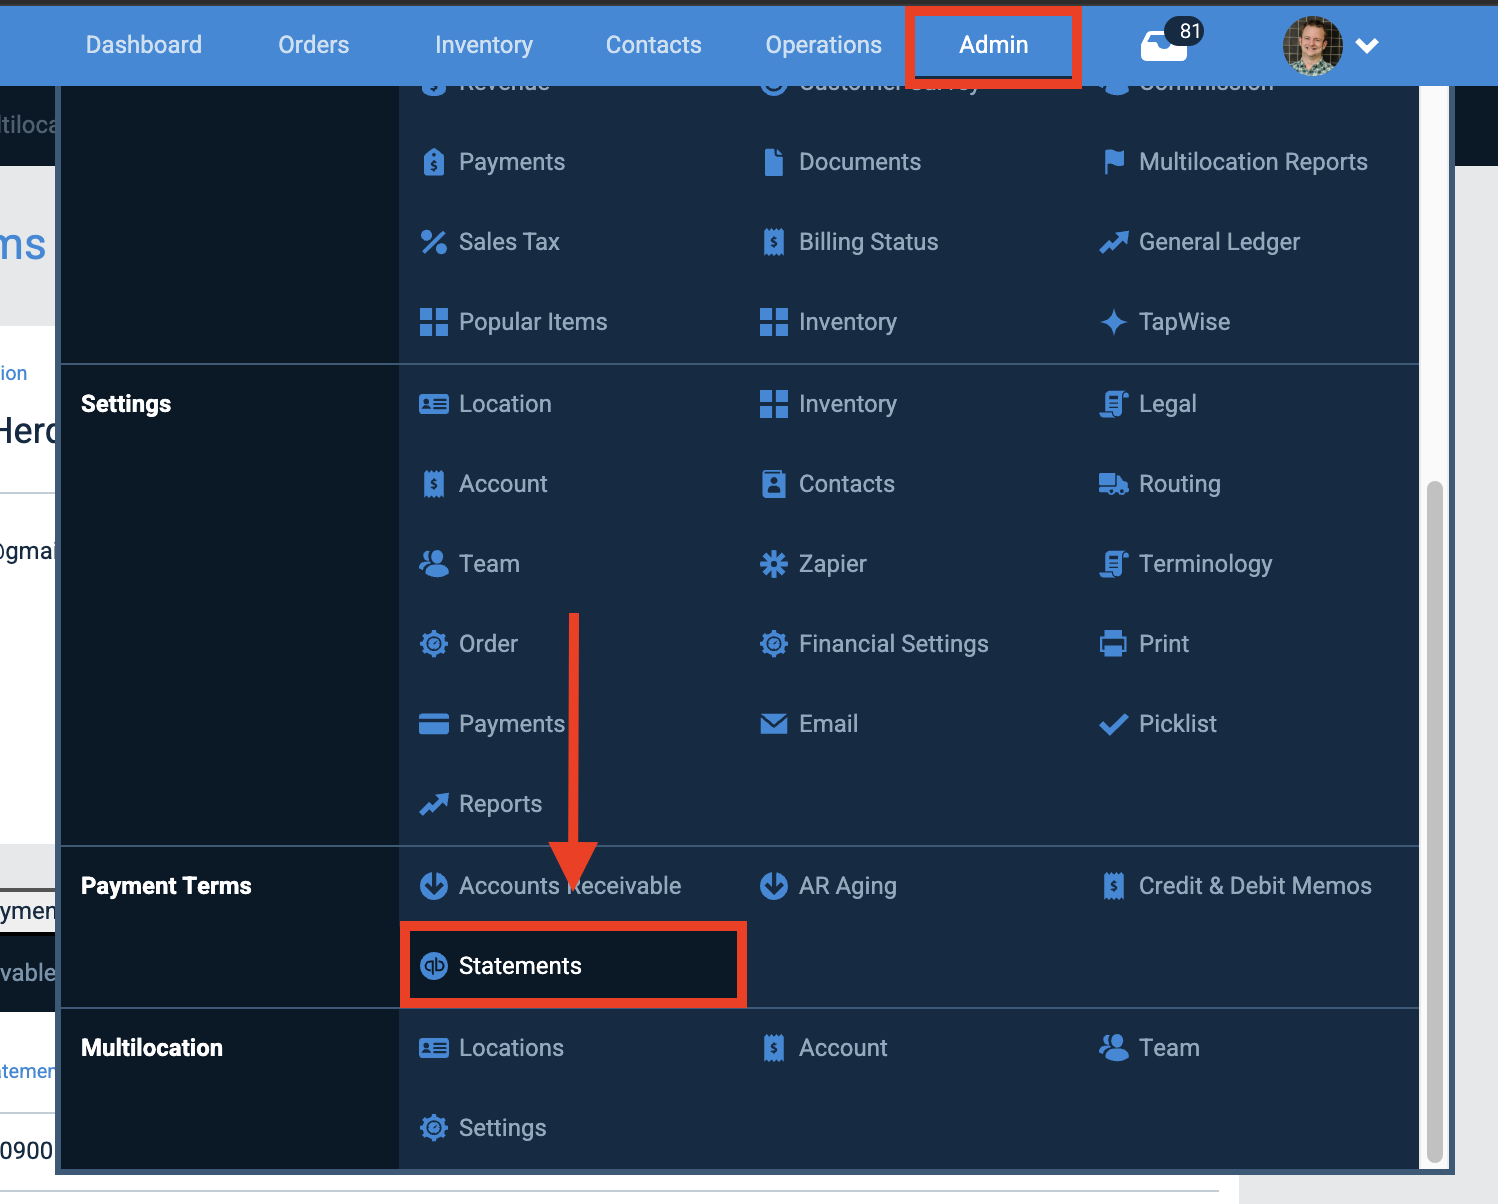Open the Dashboard tab
1498x1204 pixels.
click(x=144, y=45)
